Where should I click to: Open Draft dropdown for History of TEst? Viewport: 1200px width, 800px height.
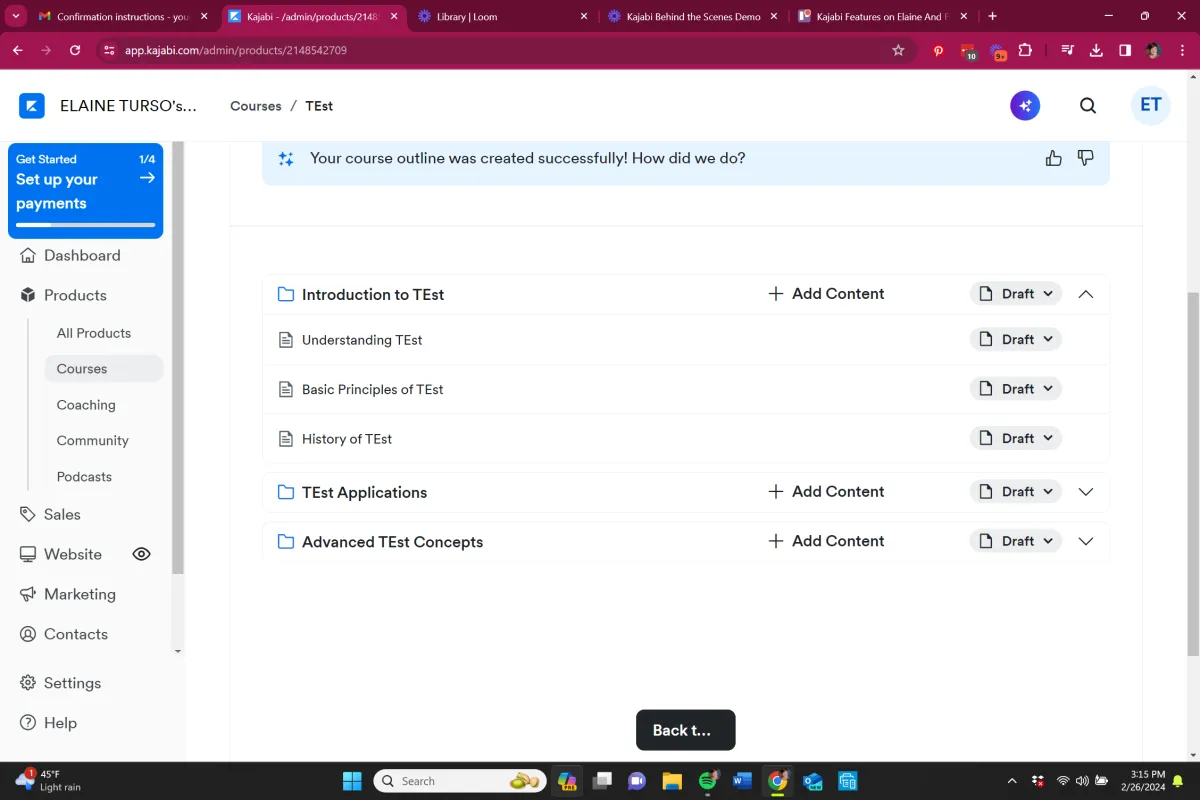coord(1016,438)
